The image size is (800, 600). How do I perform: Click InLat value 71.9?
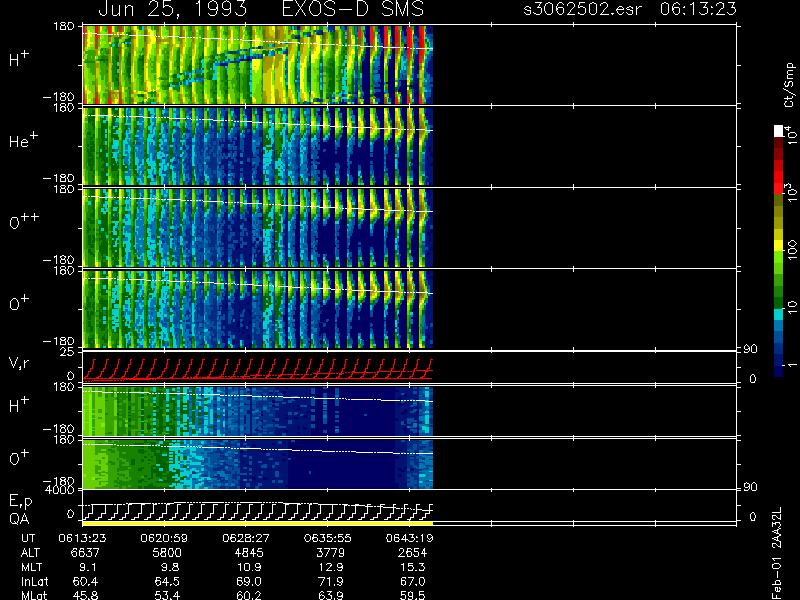point(331,581)
